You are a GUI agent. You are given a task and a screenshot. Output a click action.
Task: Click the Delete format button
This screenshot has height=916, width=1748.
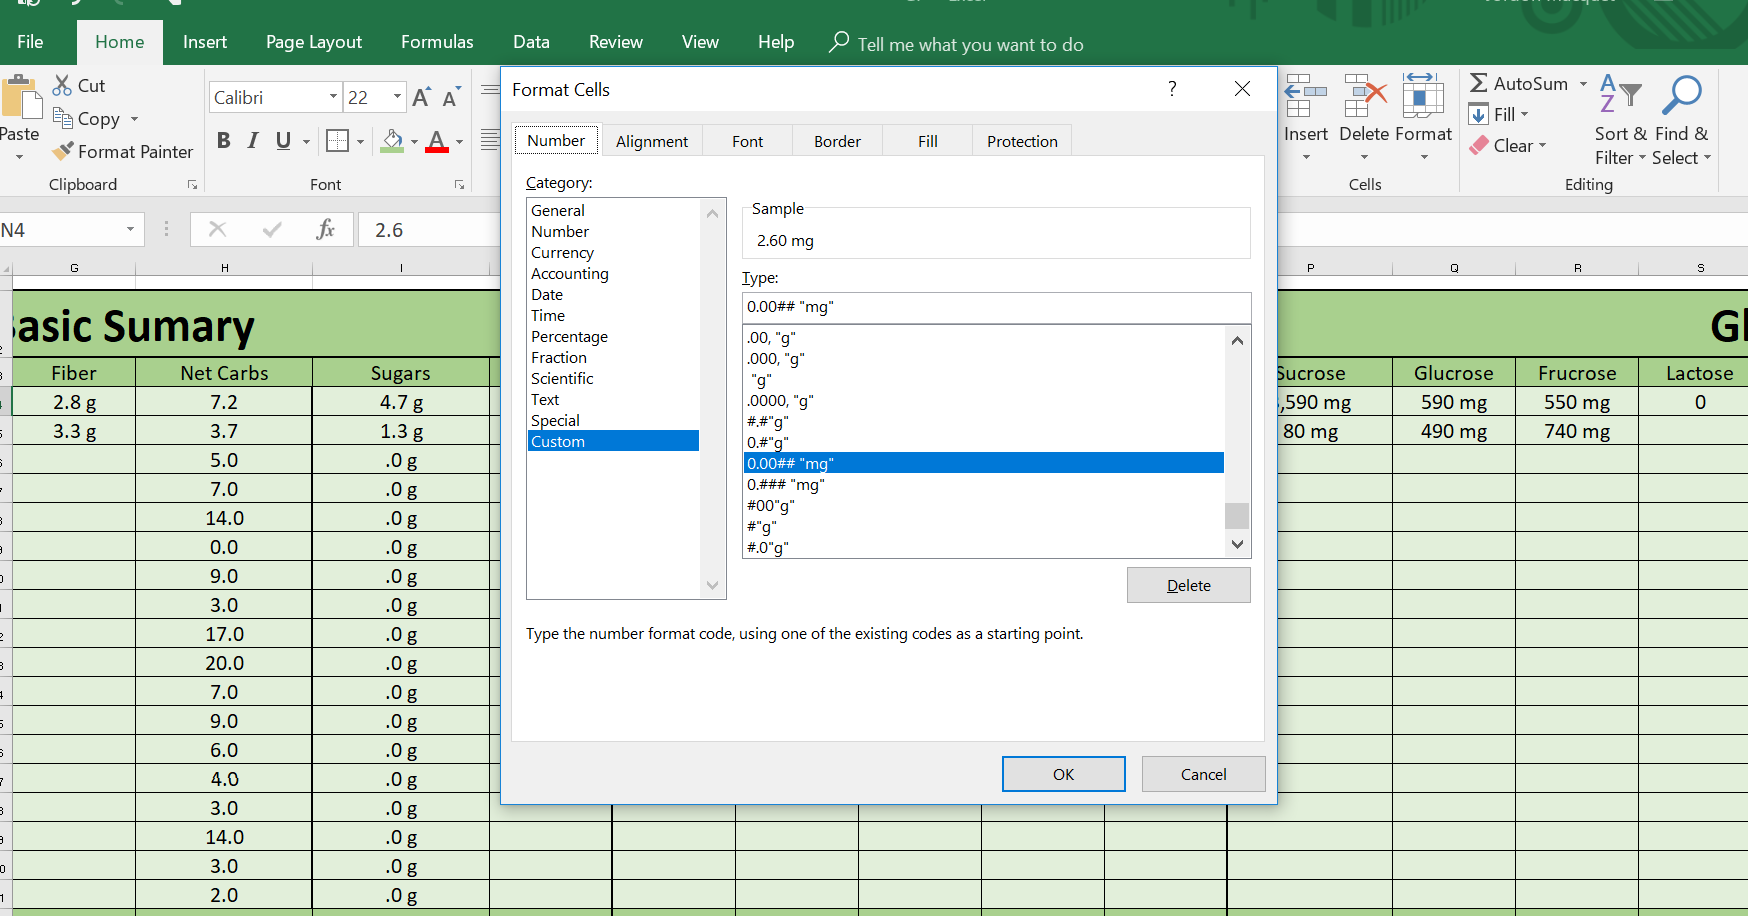(x=1188, y=585)
